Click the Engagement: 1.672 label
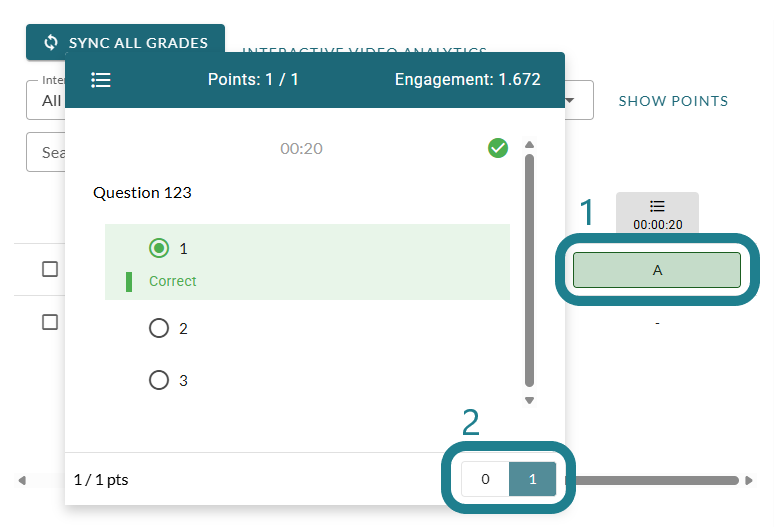 (467, 79)
